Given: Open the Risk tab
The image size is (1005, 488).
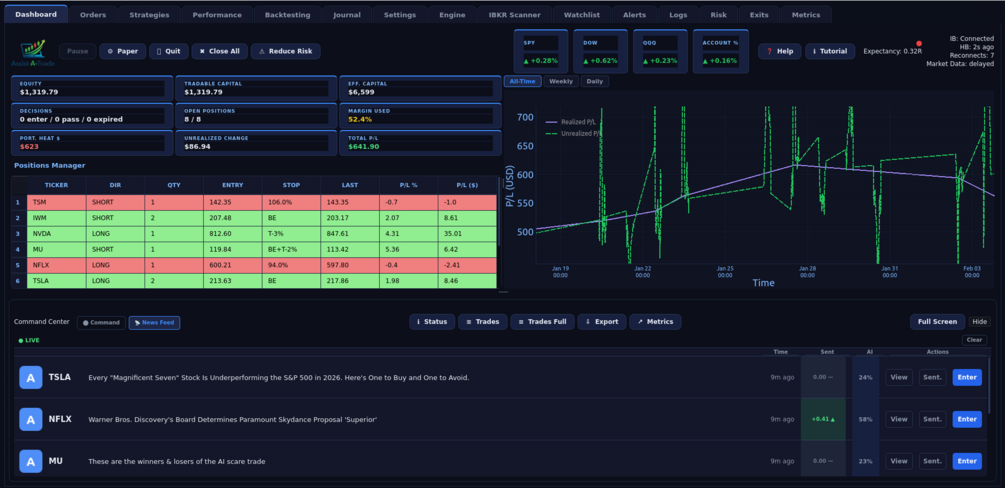Looking at the screenshot, I should (718, 15).
